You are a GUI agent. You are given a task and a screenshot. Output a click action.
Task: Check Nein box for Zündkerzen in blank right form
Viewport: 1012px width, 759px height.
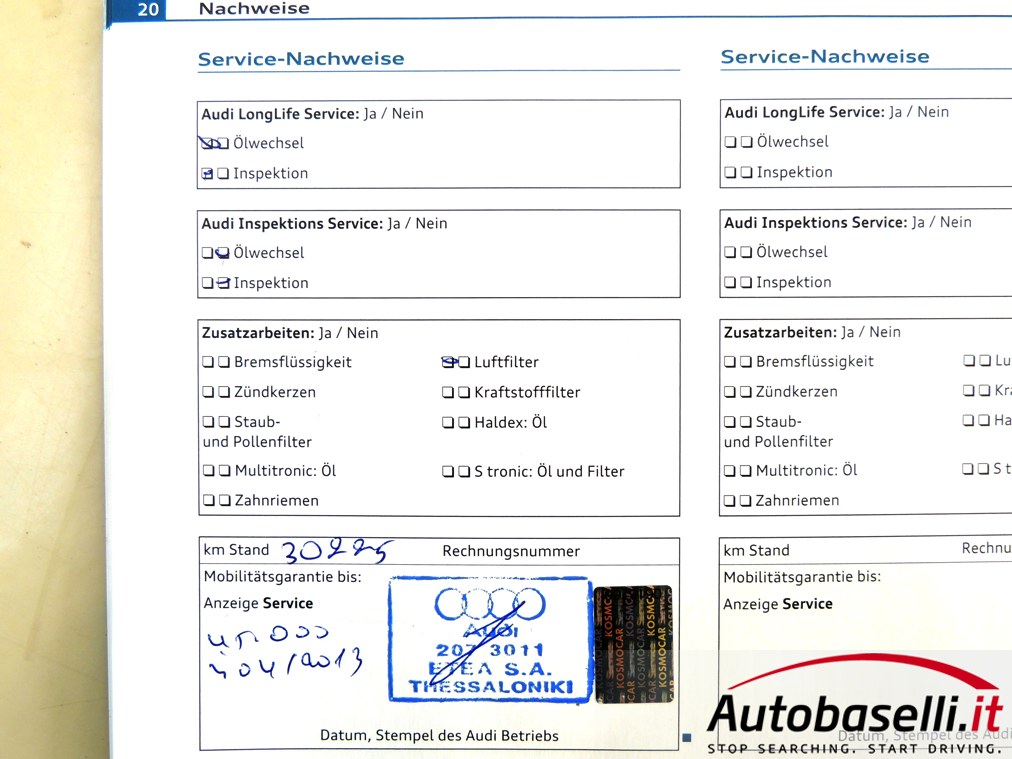745,392
